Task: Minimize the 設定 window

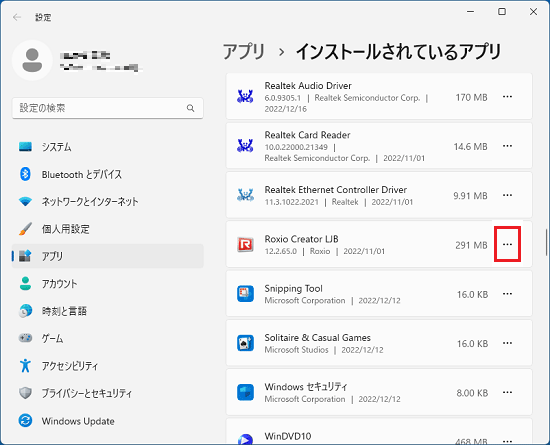Action: pyautogui.click(x=470, y=12)
